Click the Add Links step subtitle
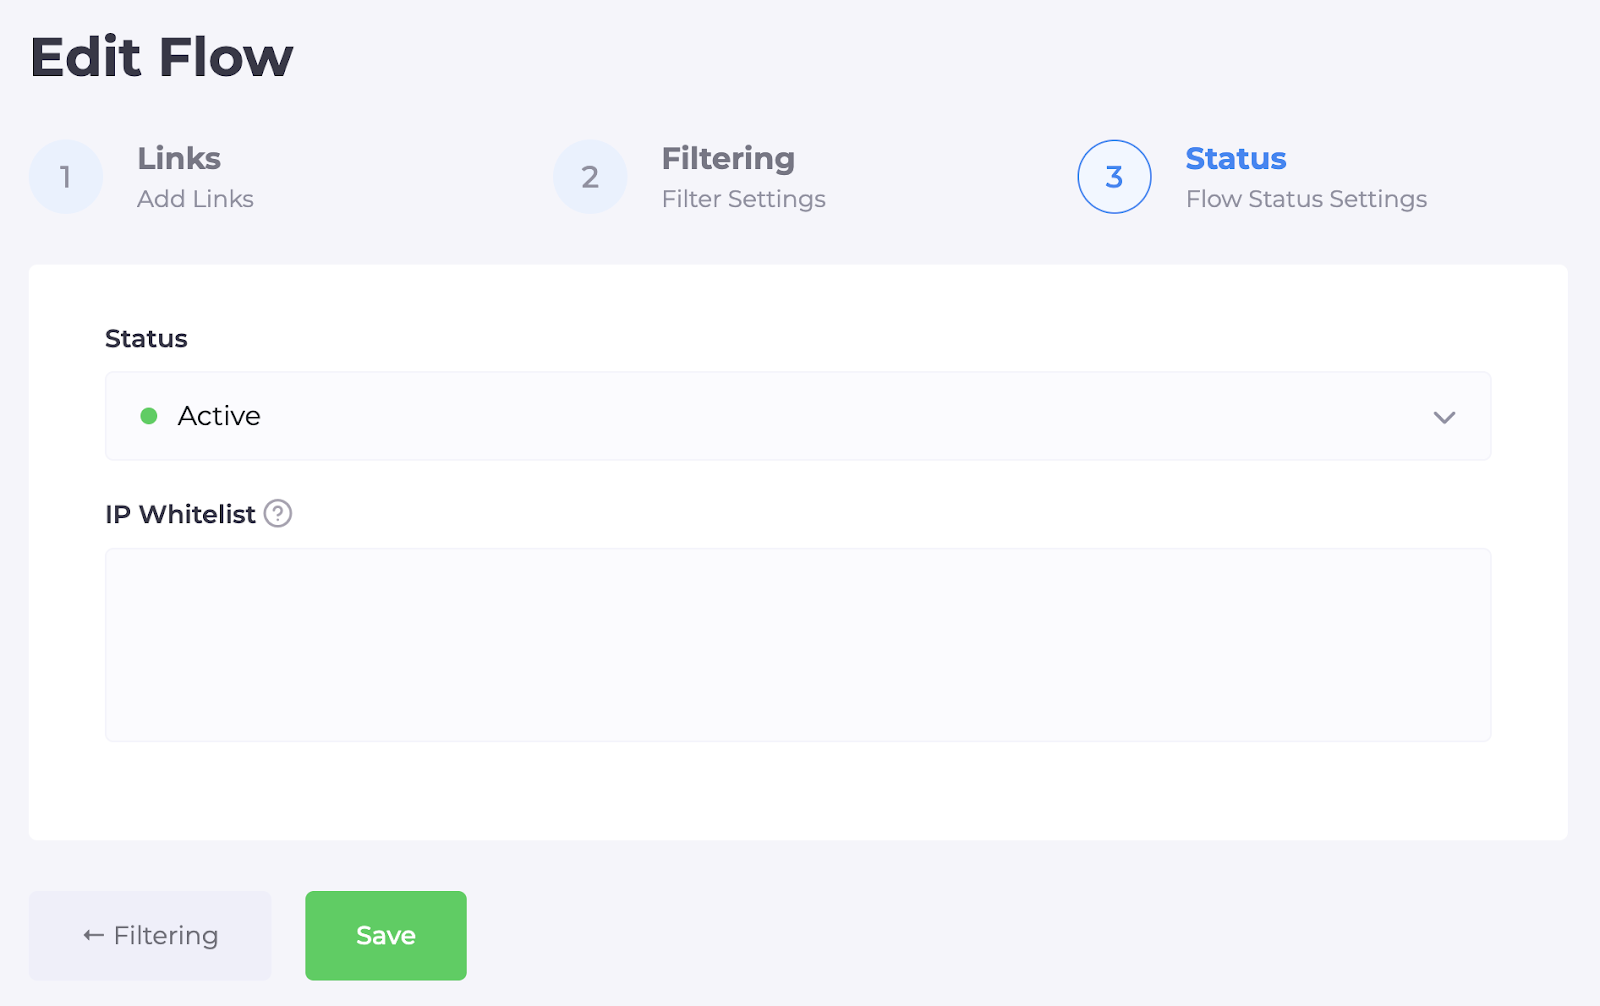This screenshot has height=1006, width=1600. tap(195, 199)
